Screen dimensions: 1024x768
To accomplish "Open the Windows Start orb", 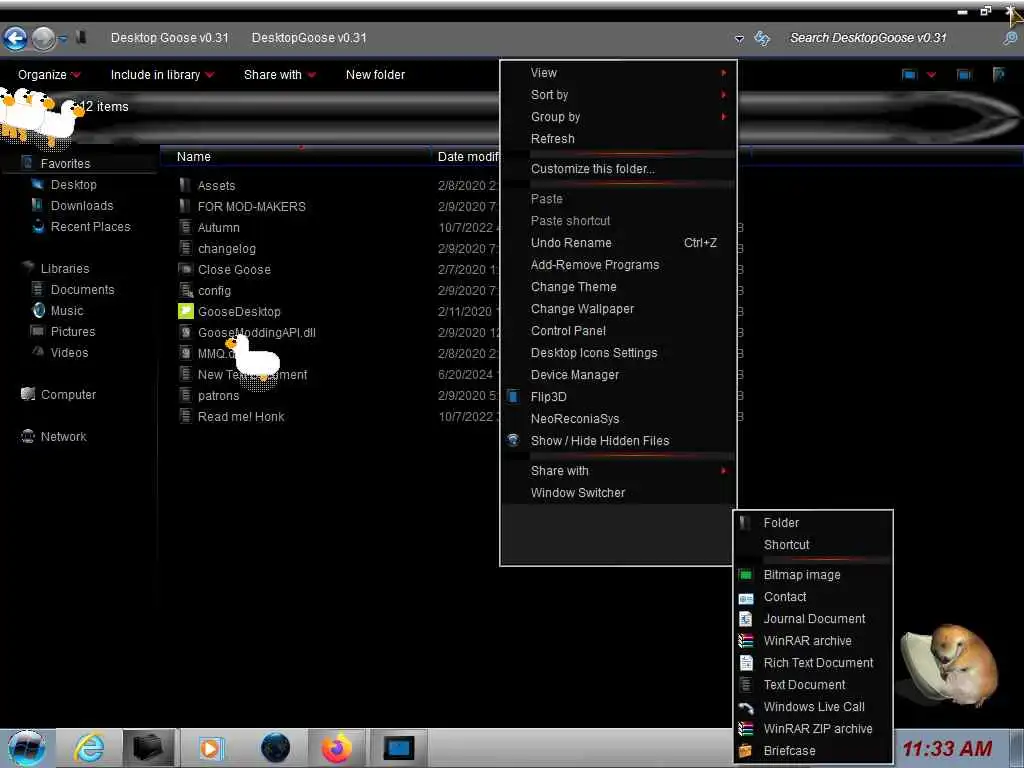I will point(26,748).
